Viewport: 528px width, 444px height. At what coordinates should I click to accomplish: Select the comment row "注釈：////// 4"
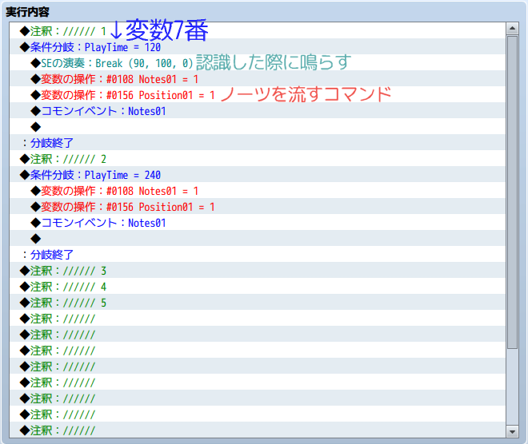tap(258, 287)
